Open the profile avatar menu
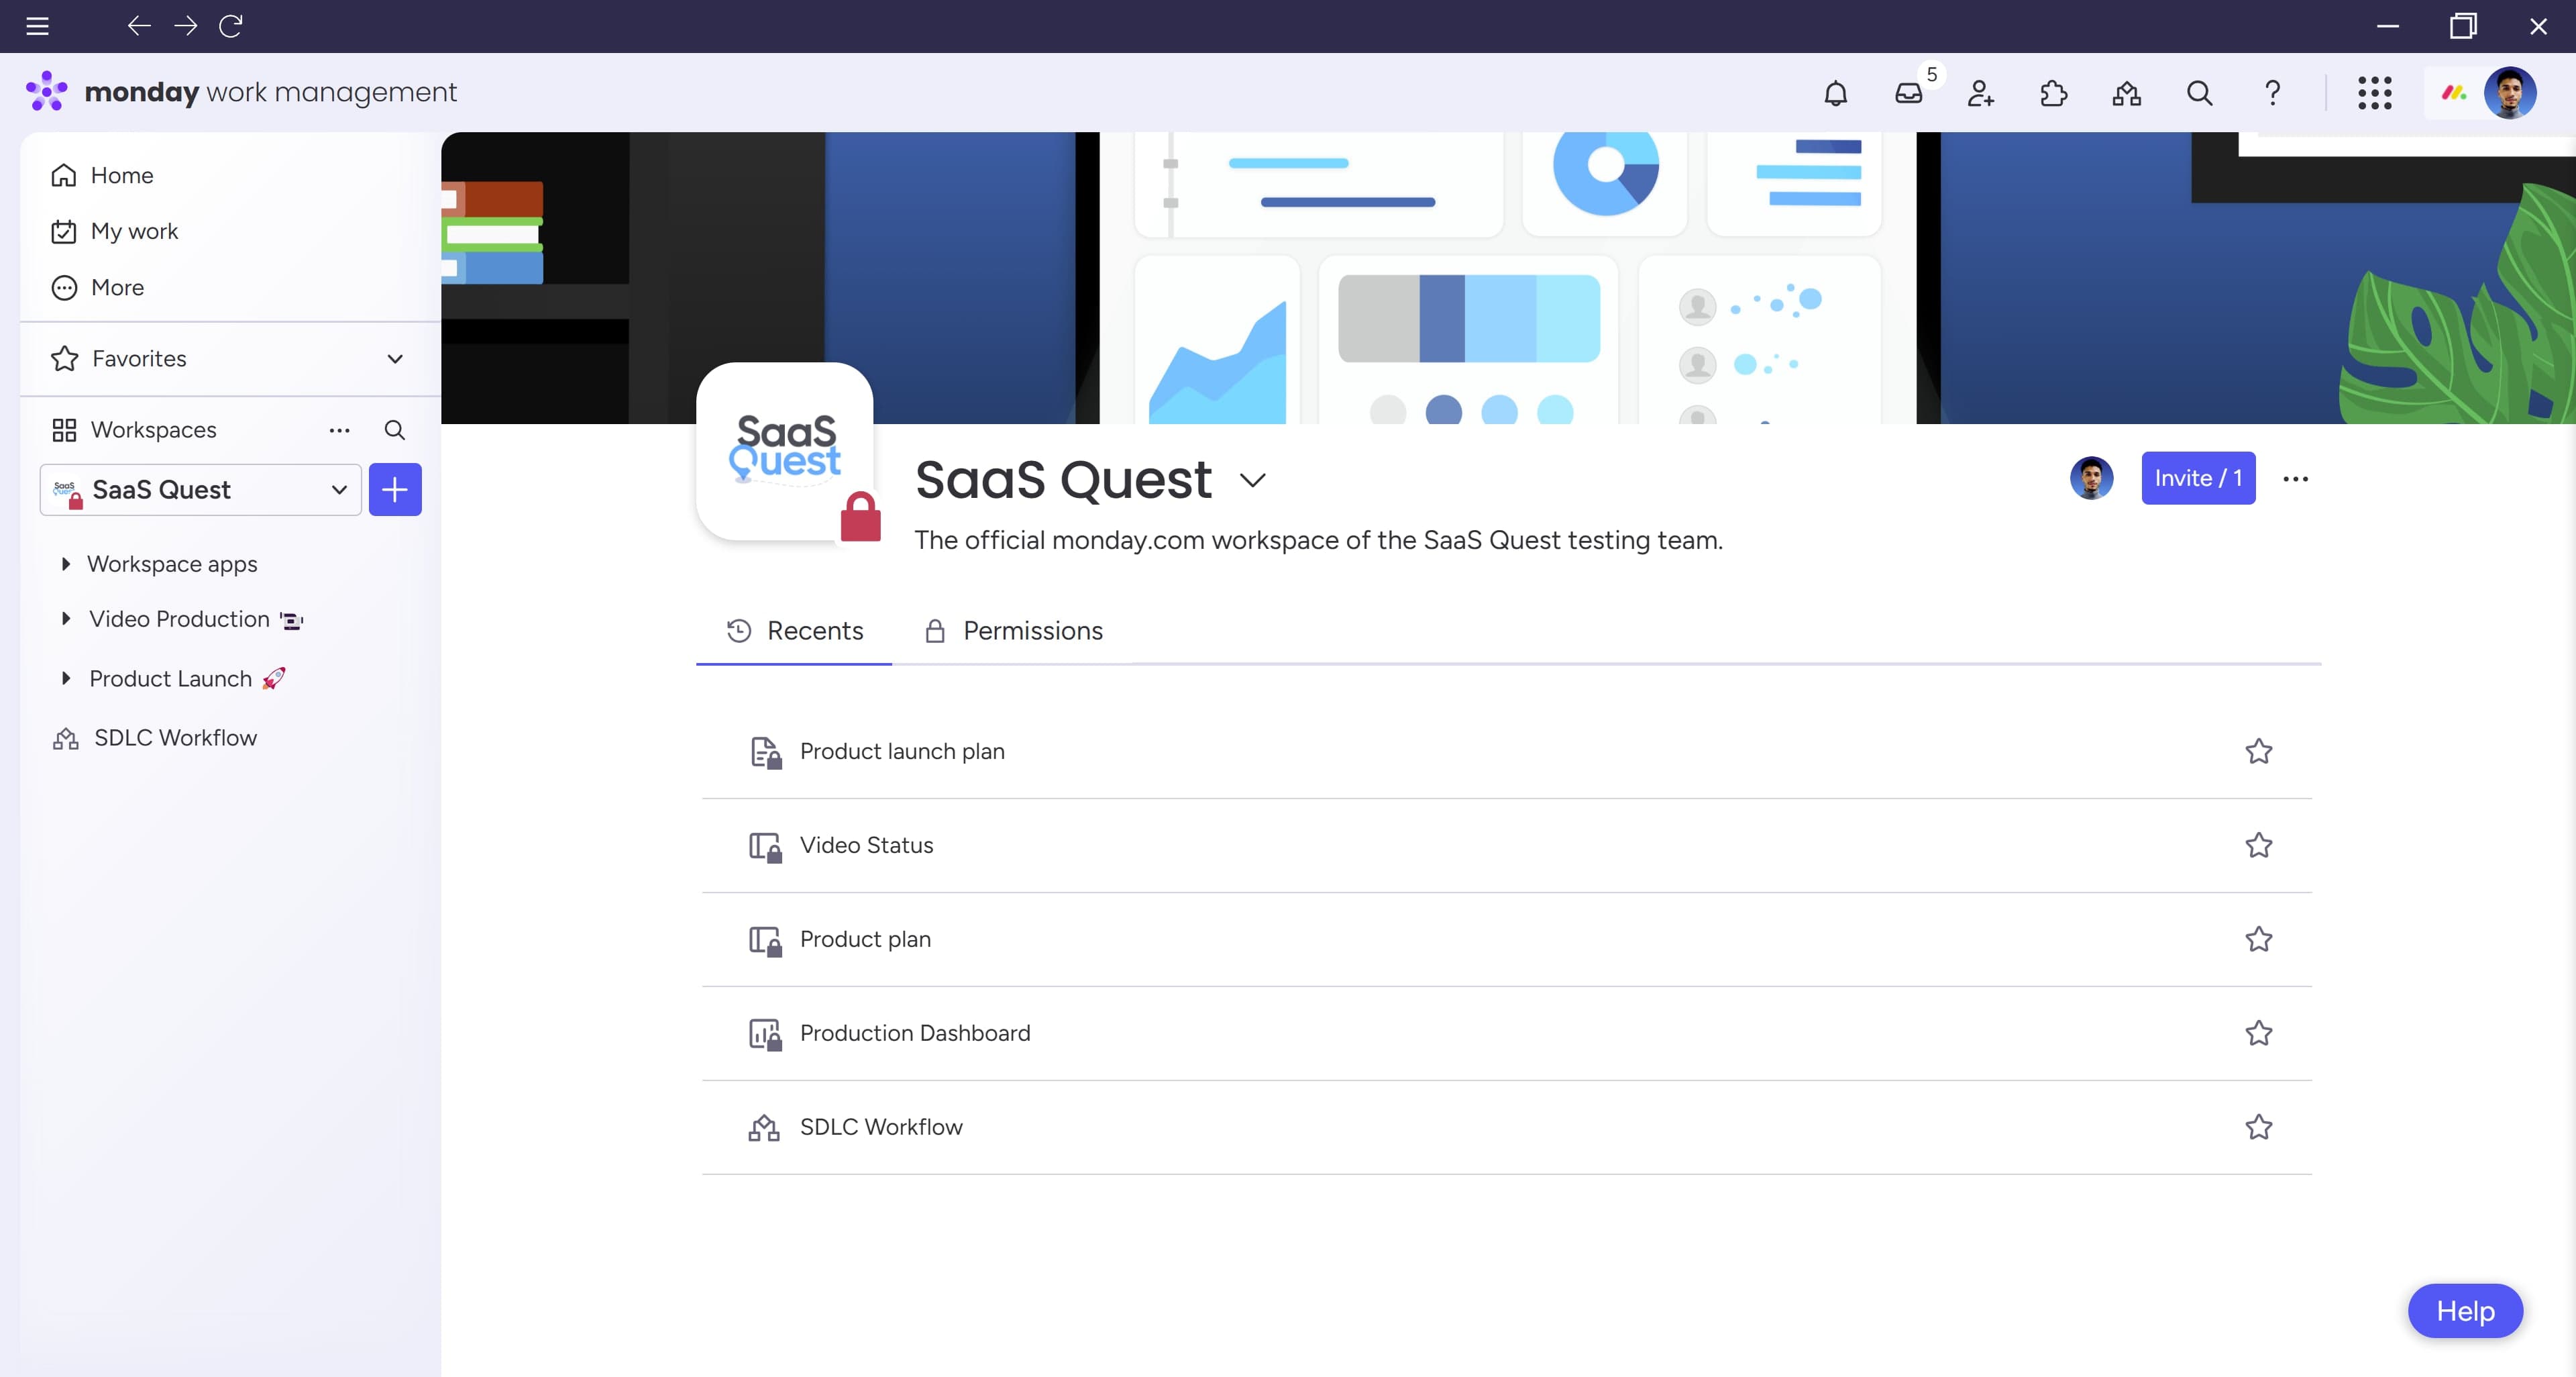Image resolution: width=2576 pixels, height=1377 pixels. tap(2509, 93)
